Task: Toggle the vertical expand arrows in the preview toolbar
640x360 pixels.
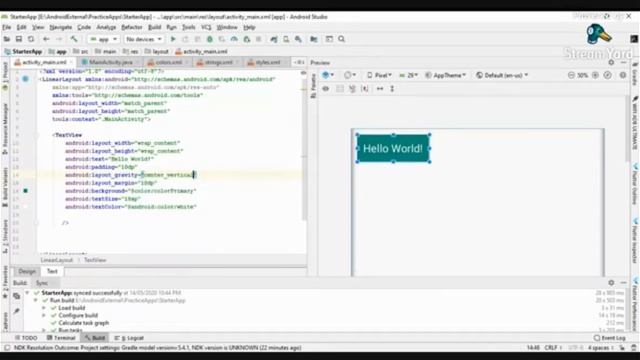Action: (x=392, y=89)
